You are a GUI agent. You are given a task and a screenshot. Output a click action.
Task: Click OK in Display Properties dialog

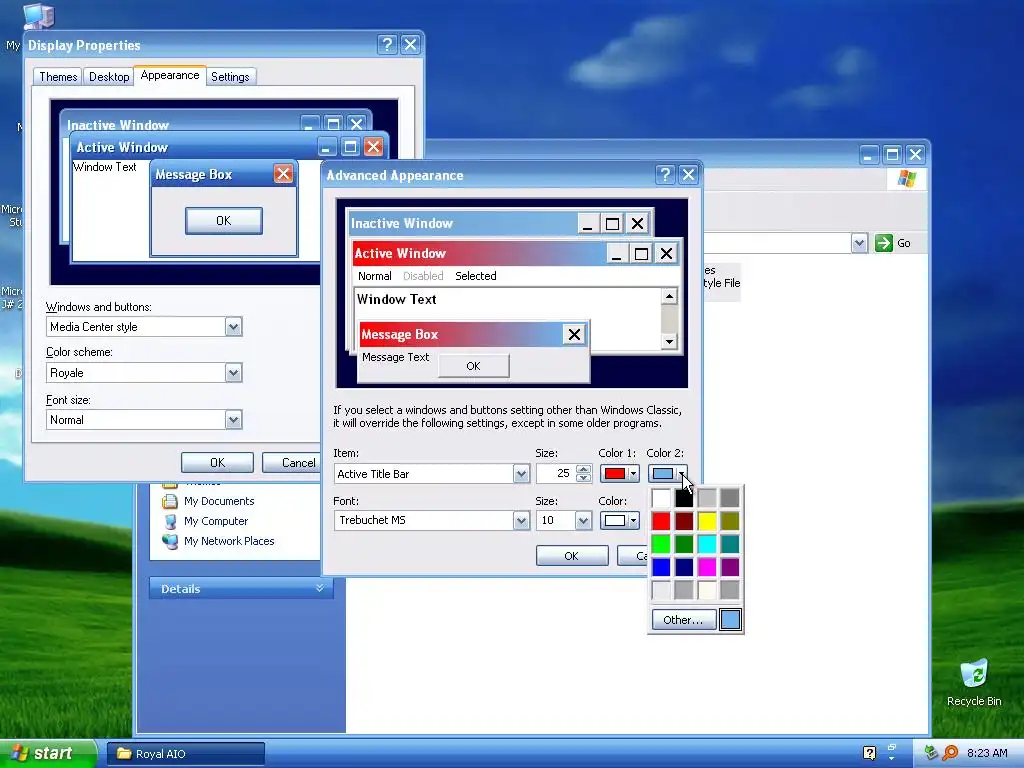[x=217, y=463]
